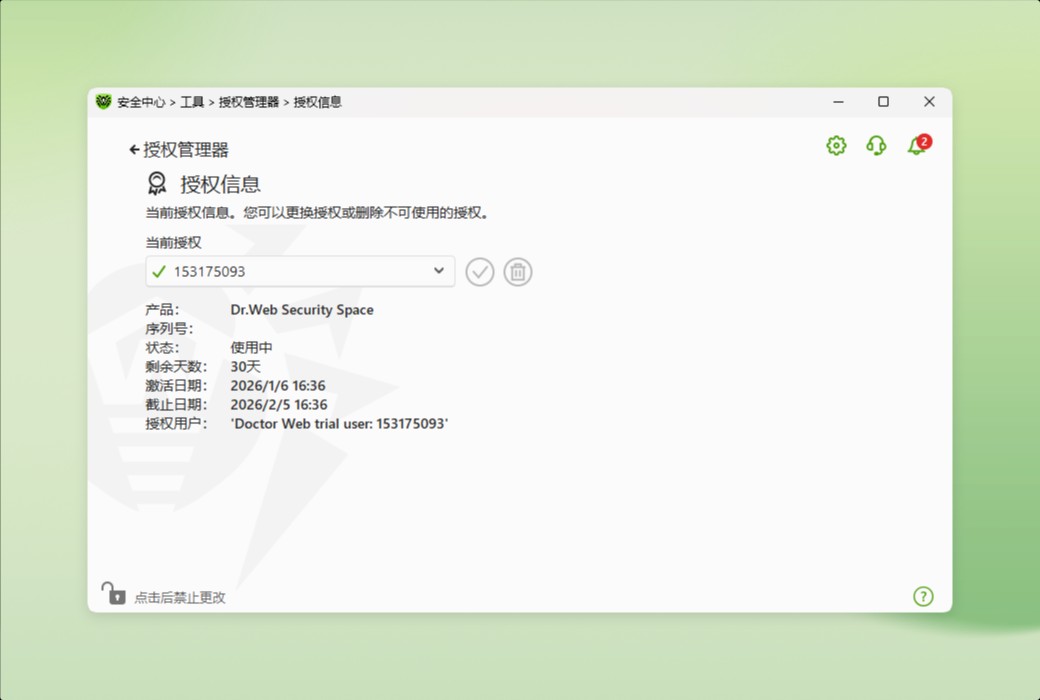
Task: Click the Doctor Web trial user text
Action: click(340, 424)
